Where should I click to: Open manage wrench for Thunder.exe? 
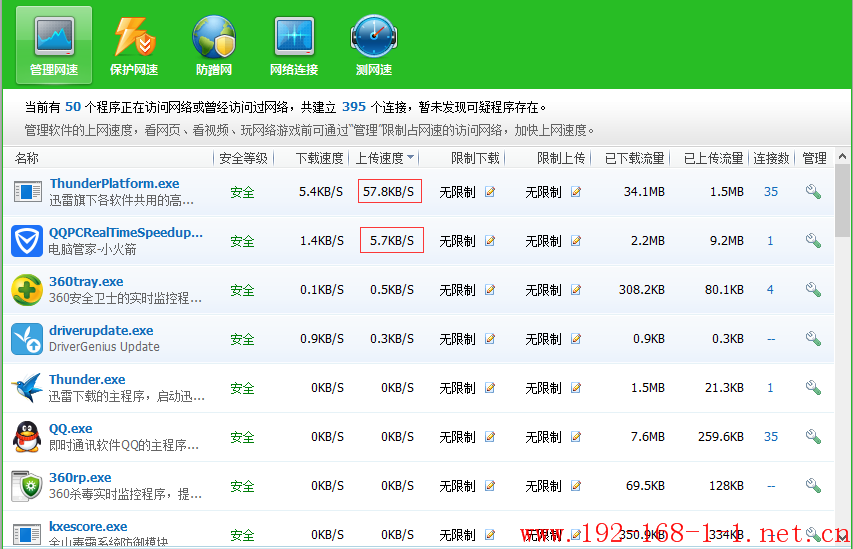tap(813, 387)
